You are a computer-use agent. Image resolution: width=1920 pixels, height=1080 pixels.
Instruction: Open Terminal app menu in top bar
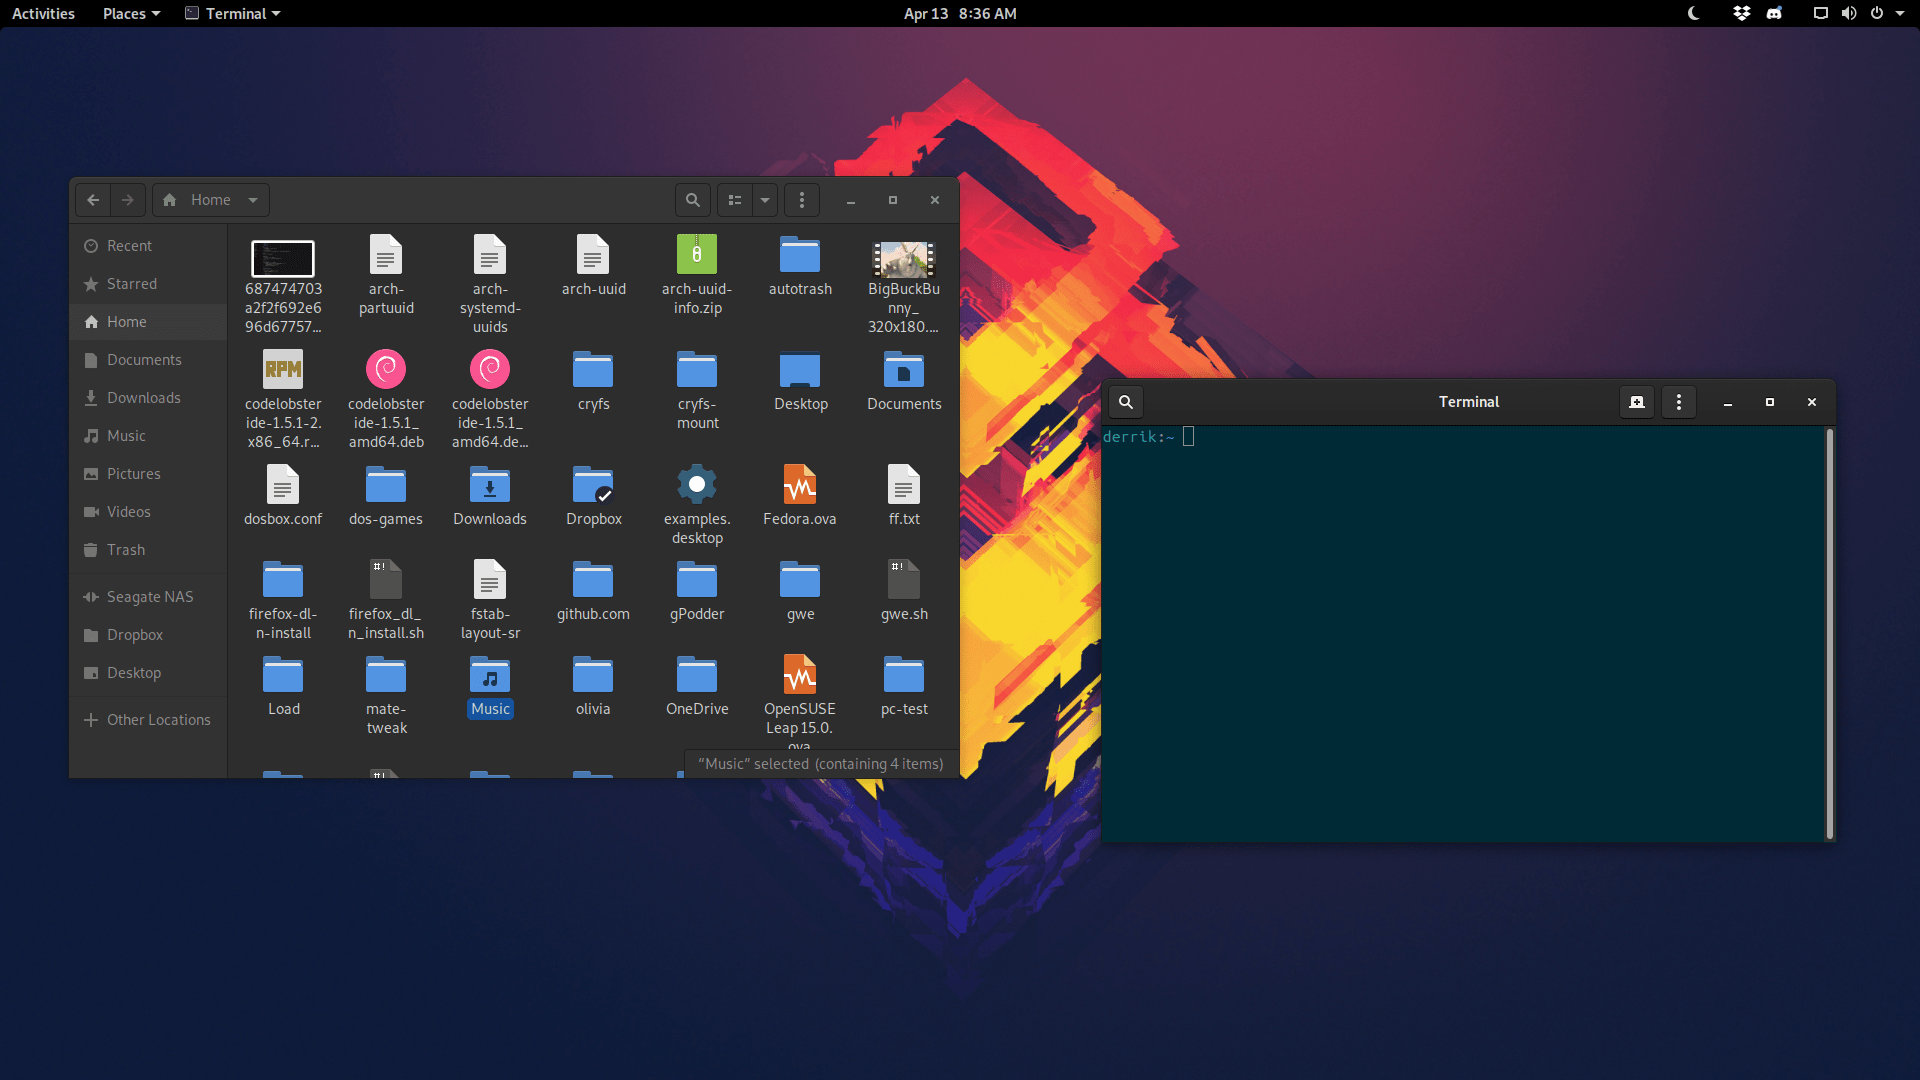pos(232,13)
